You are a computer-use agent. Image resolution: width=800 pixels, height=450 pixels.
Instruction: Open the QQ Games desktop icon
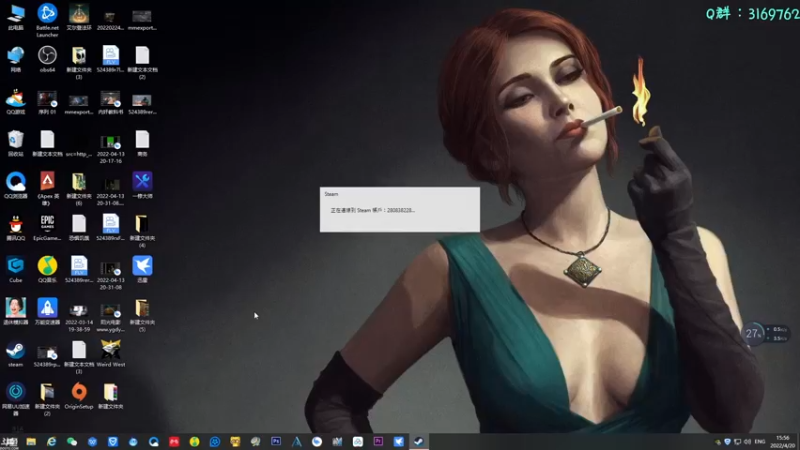(16, 101)
